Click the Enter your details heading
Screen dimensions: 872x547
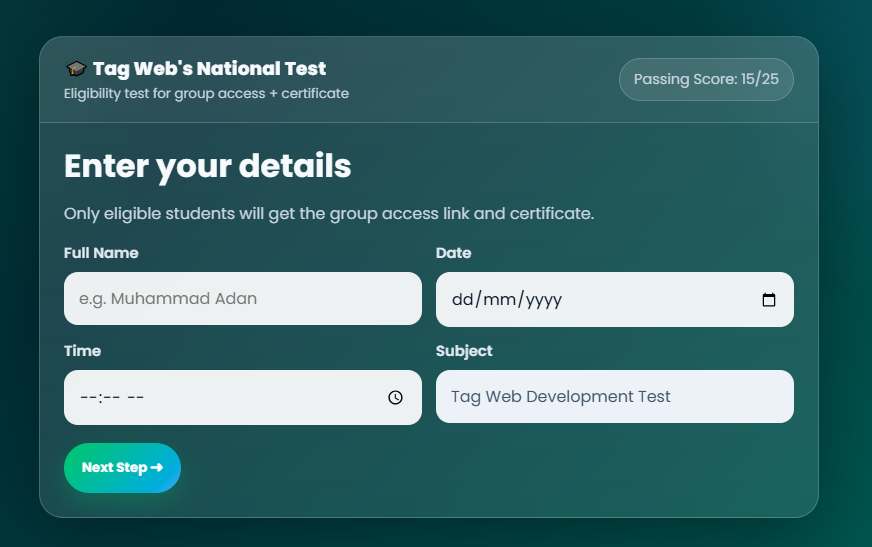coord(207,166)
